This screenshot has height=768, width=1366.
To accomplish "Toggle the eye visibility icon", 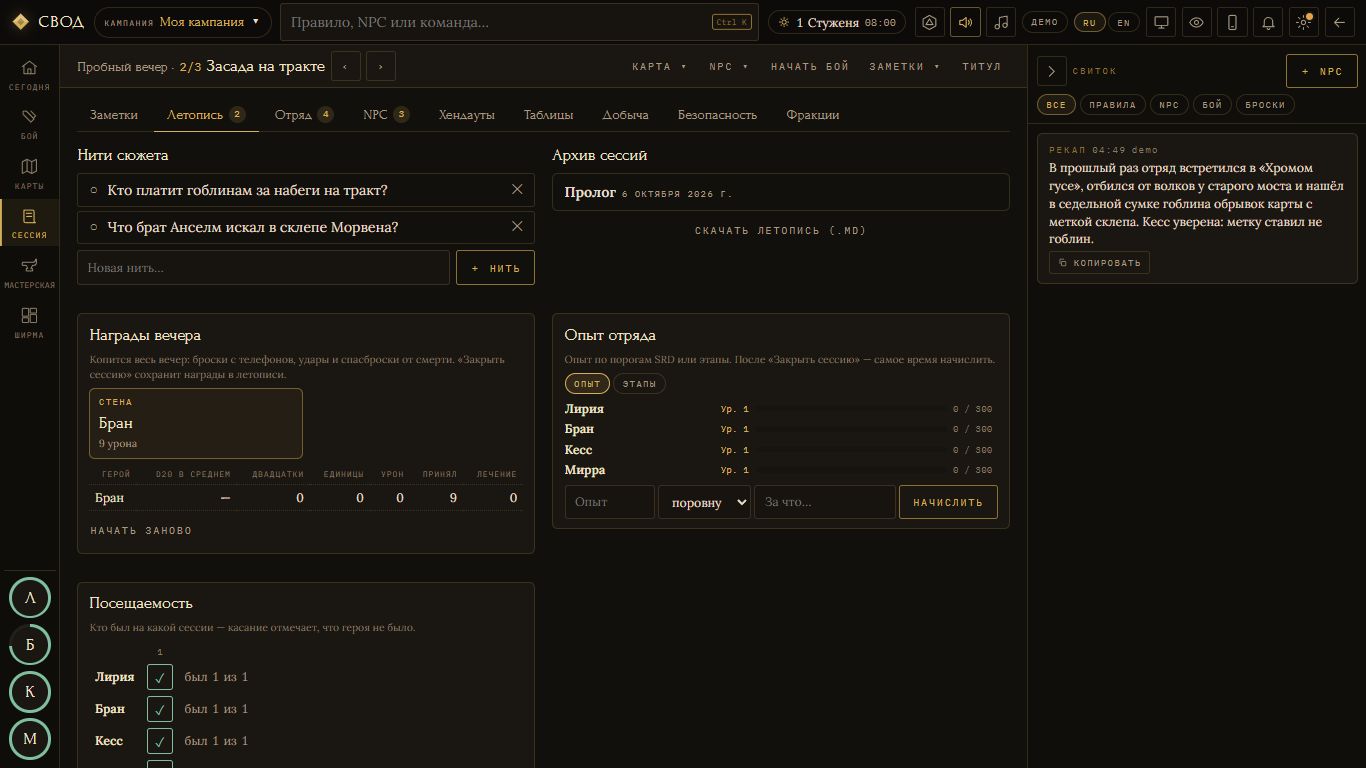I will [x=1196, y=22].
